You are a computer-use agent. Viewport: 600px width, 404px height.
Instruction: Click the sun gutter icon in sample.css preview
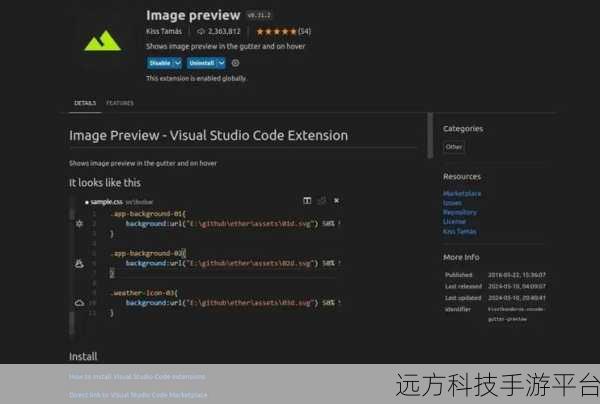click(x=79, y=223)
